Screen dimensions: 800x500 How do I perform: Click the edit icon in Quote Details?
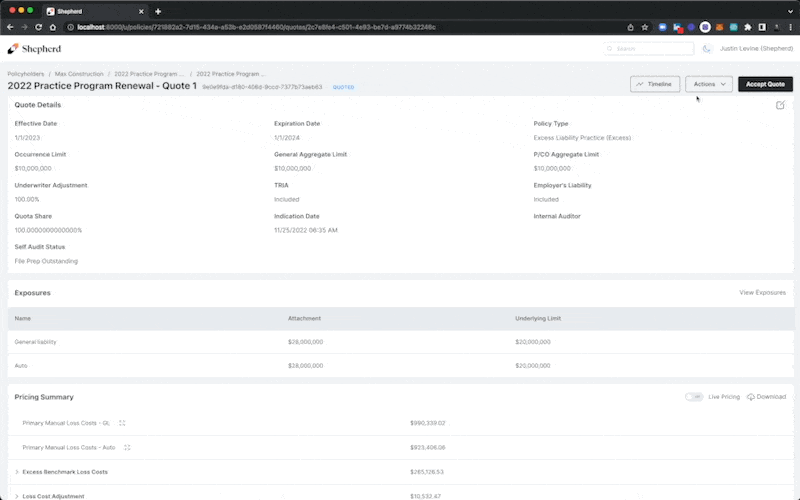click(x=780, y=105)
